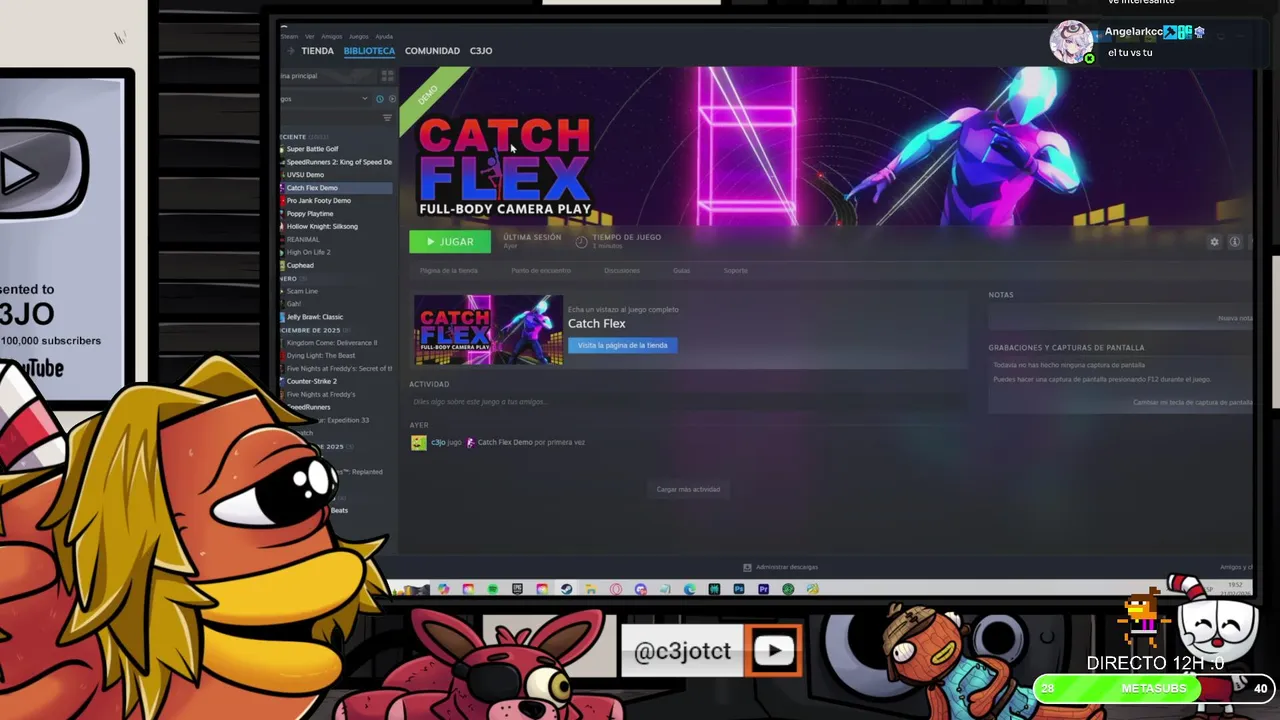Click Cambiar mi tecla de captura link
The width and height of the screenshot is (1280, 720).
[x=1192, y=402]
